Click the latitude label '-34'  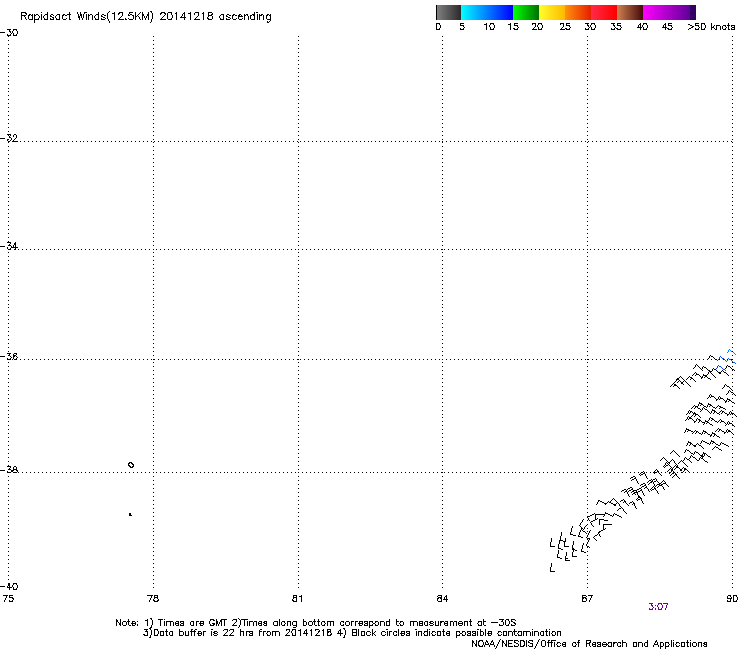pyautogui.click(x=9, y=246)
